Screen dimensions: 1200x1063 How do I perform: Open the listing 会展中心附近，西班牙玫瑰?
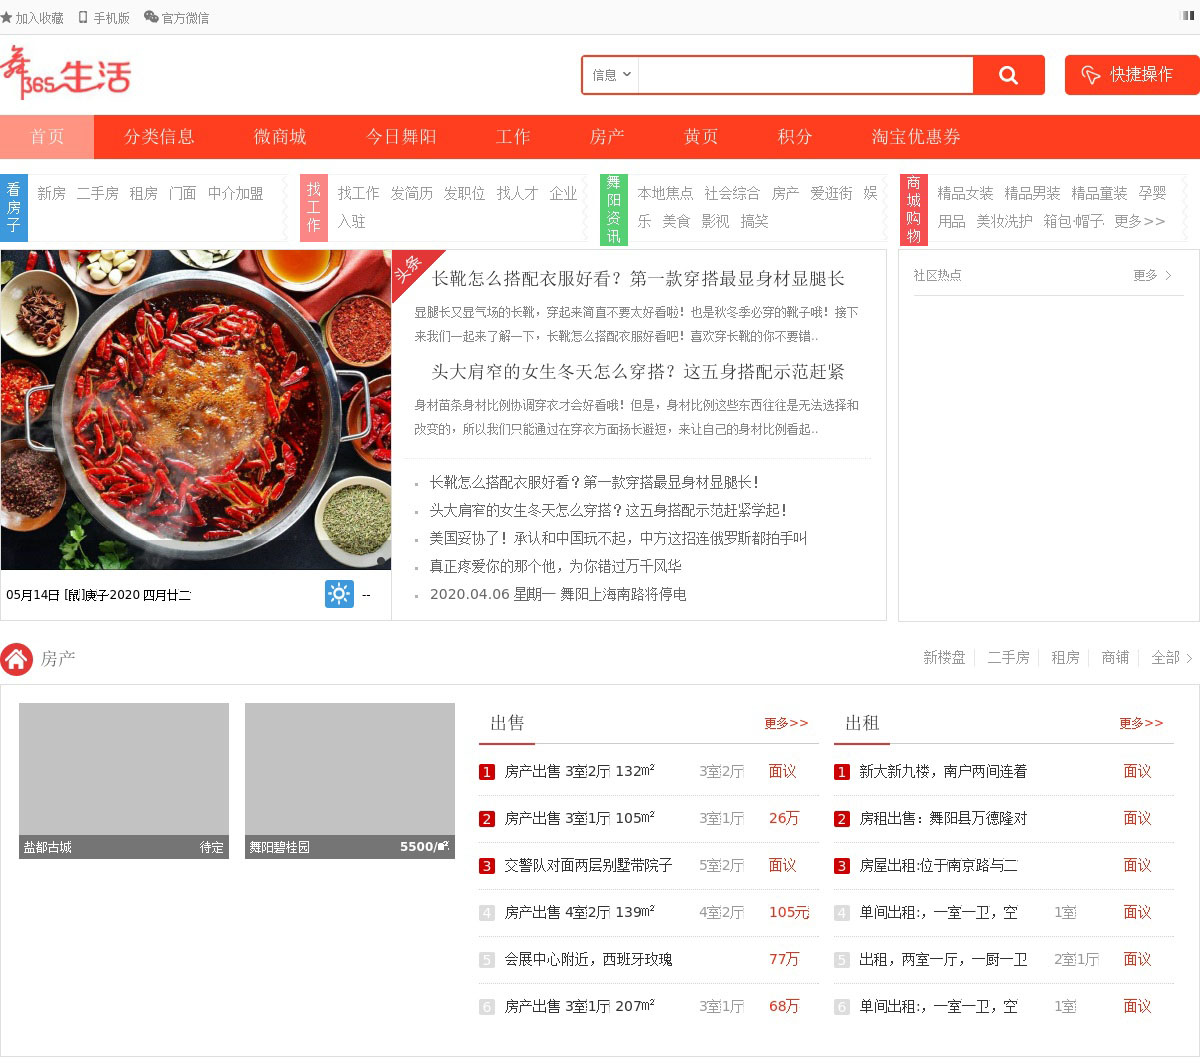coord(588,959)
